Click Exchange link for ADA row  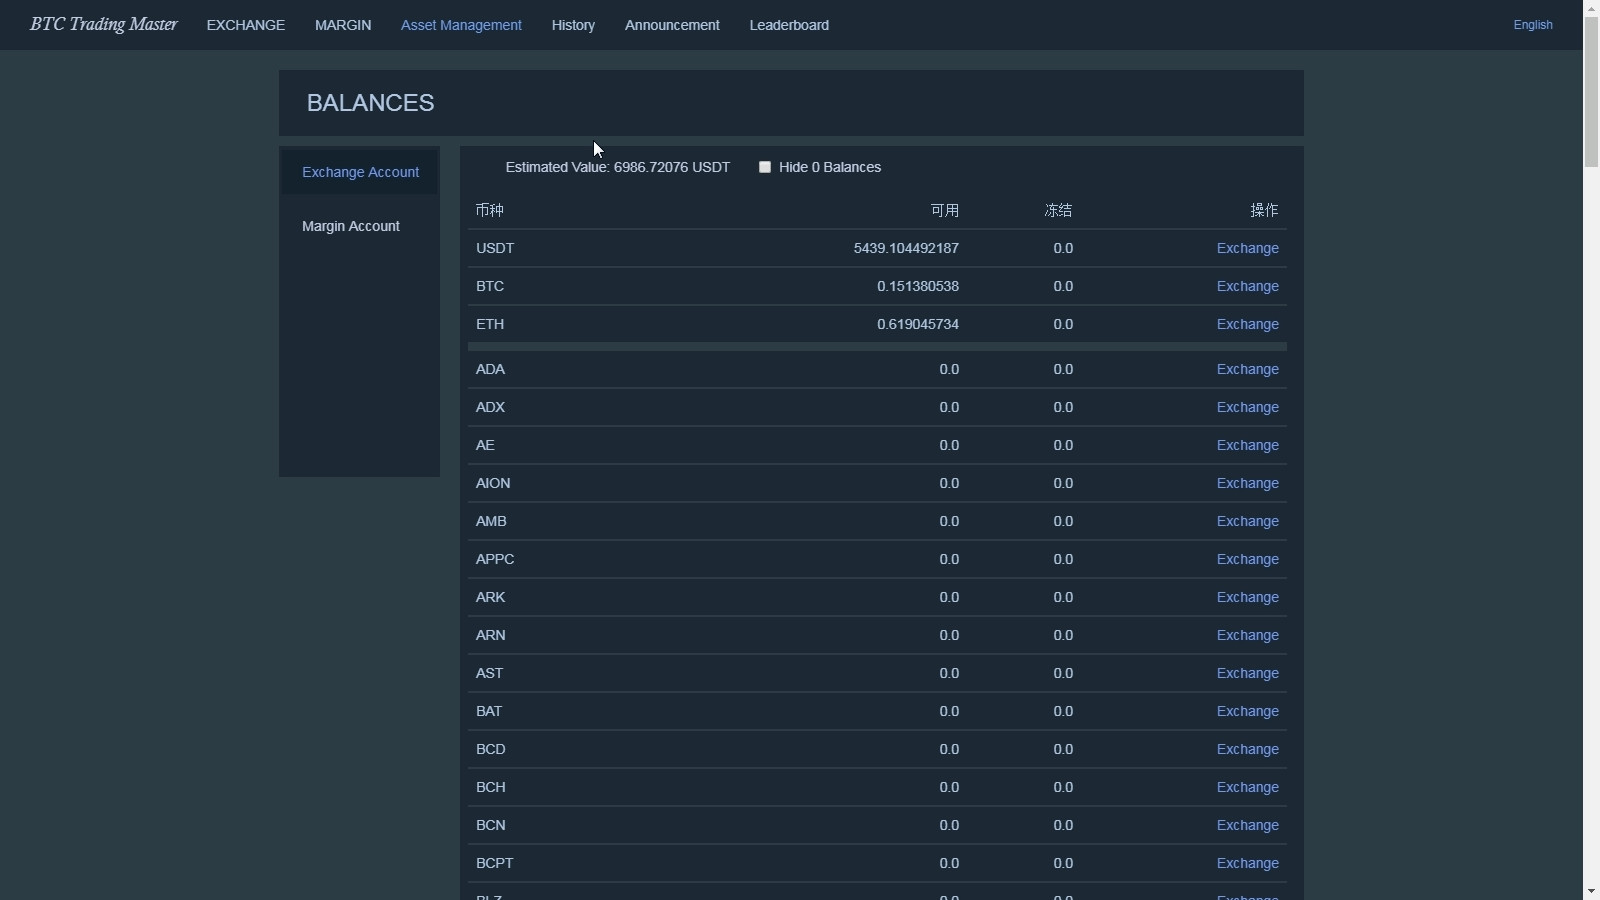(x=1247, y=369)
